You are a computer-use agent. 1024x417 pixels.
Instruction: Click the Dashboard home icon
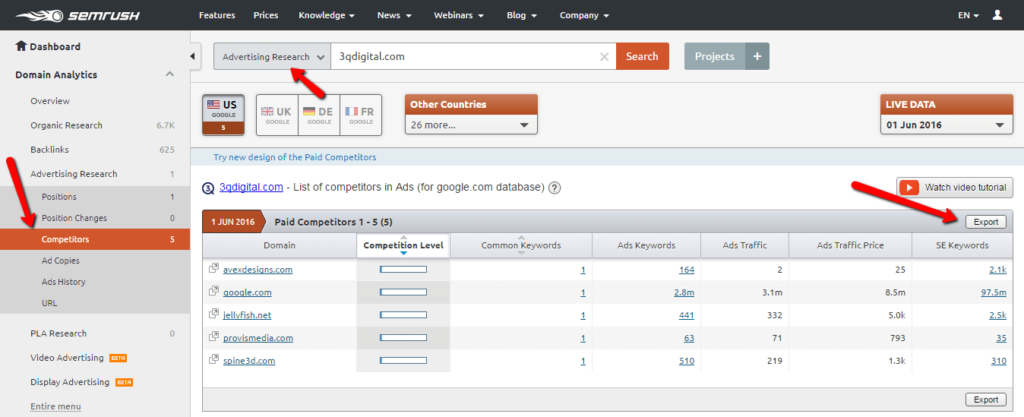(x=21, y=46)
